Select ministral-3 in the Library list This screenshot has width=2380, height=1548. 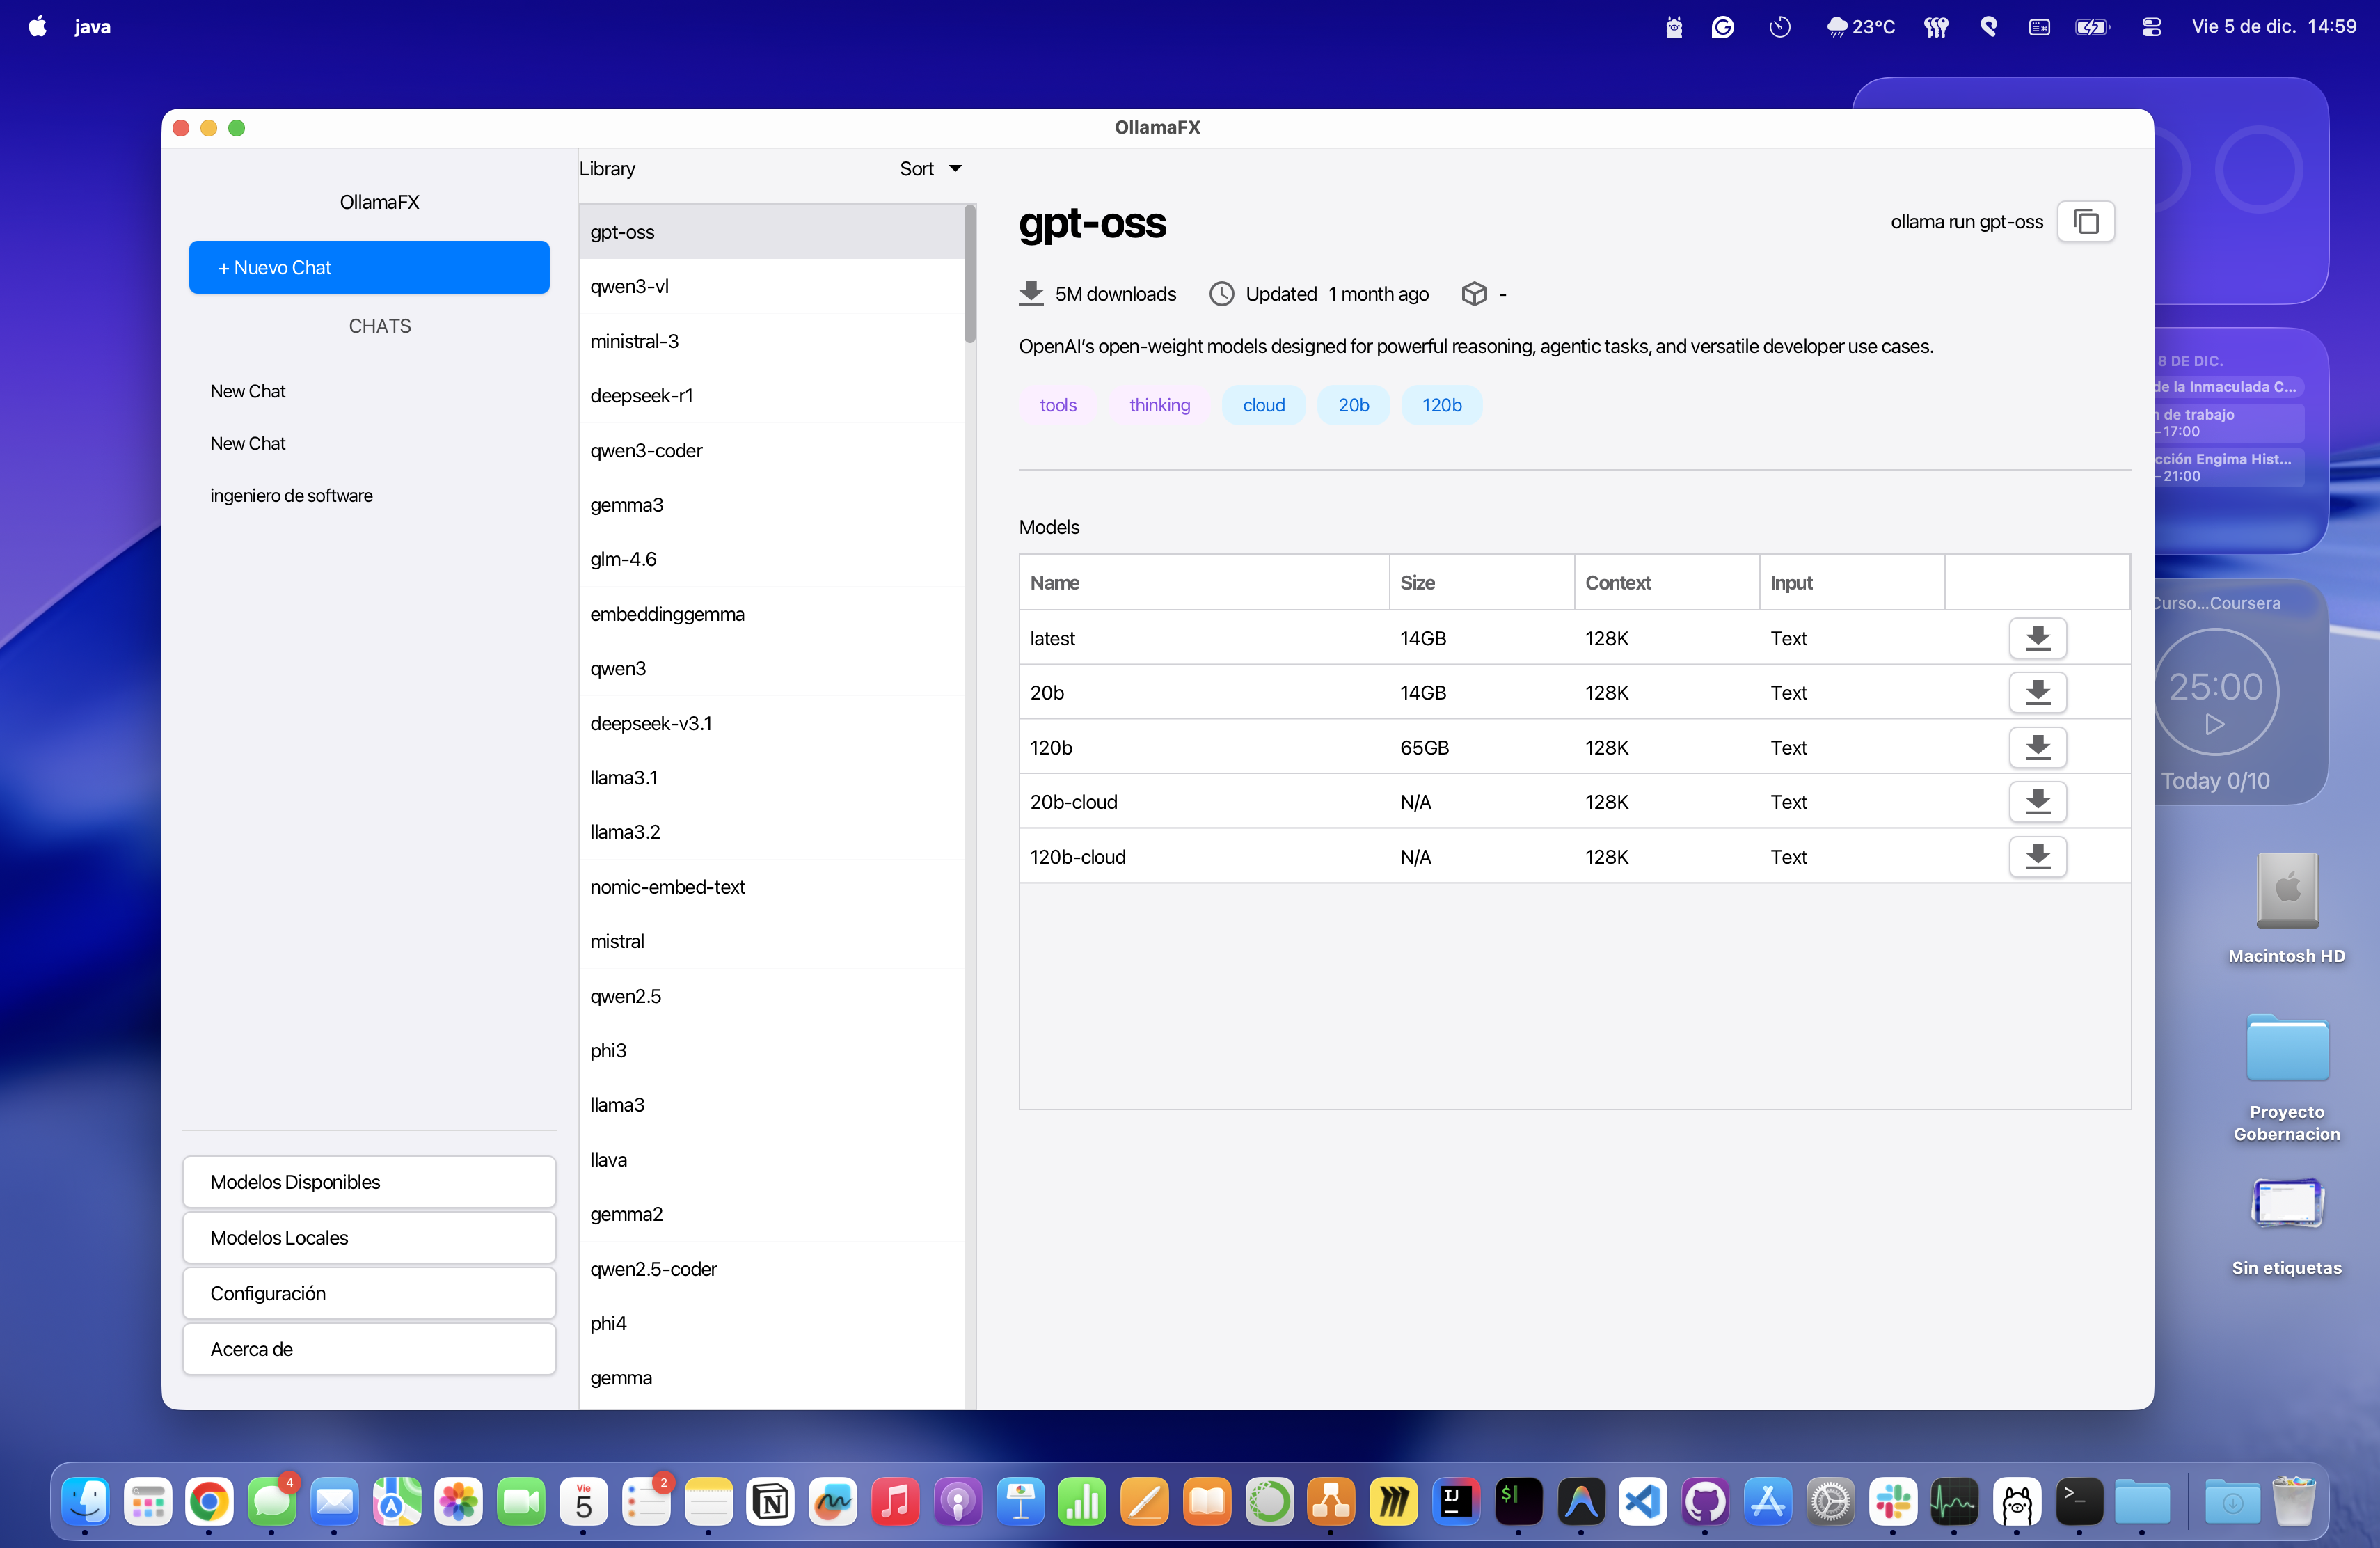(771, 342)
